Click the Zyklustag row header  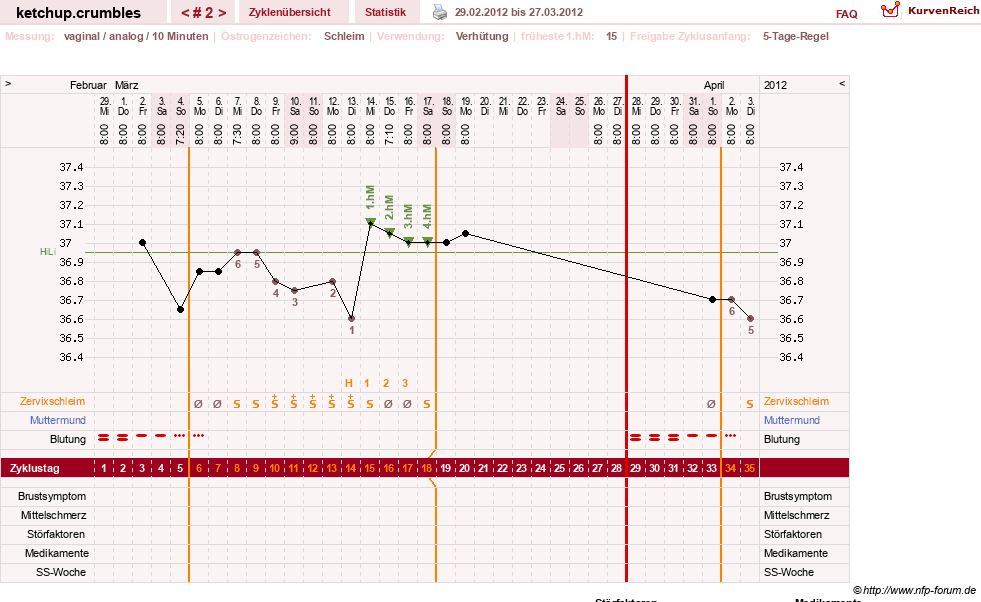(34, 468)
